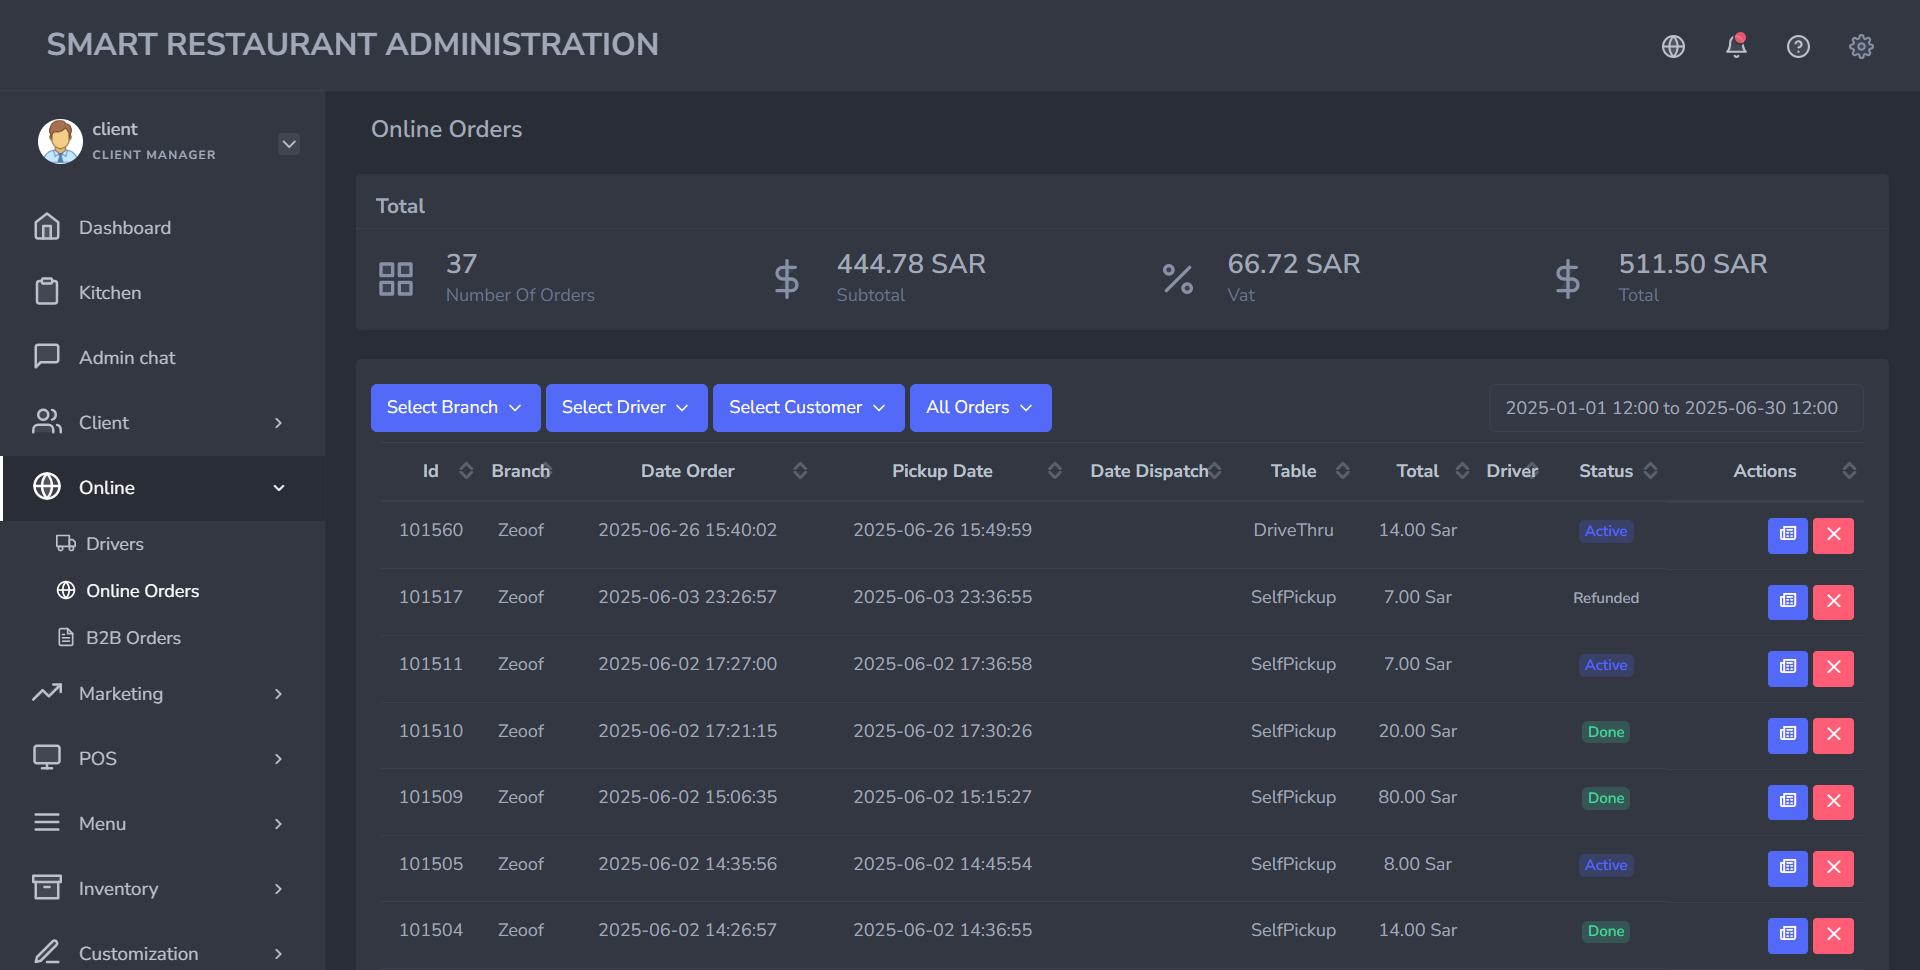Image resolution: width=1920 pixels, height=970 pixels.
Task: Cancel order 101510 with red X
Action: (x=1834, y=735)
